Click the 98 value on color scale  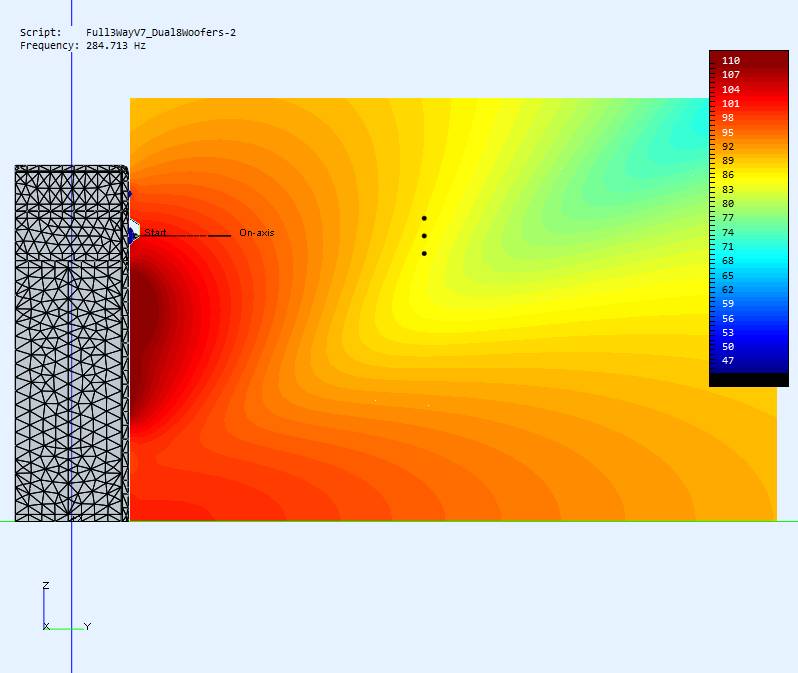tap(728, 118)
